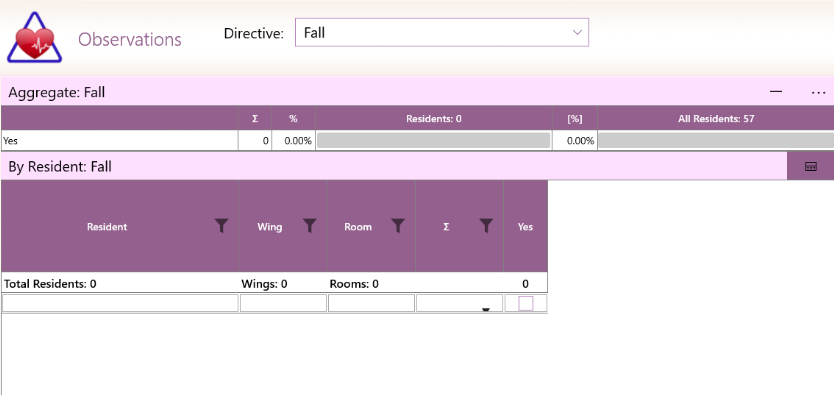Open the Σ column filter funnel in By Resident

tap(486, 226)
